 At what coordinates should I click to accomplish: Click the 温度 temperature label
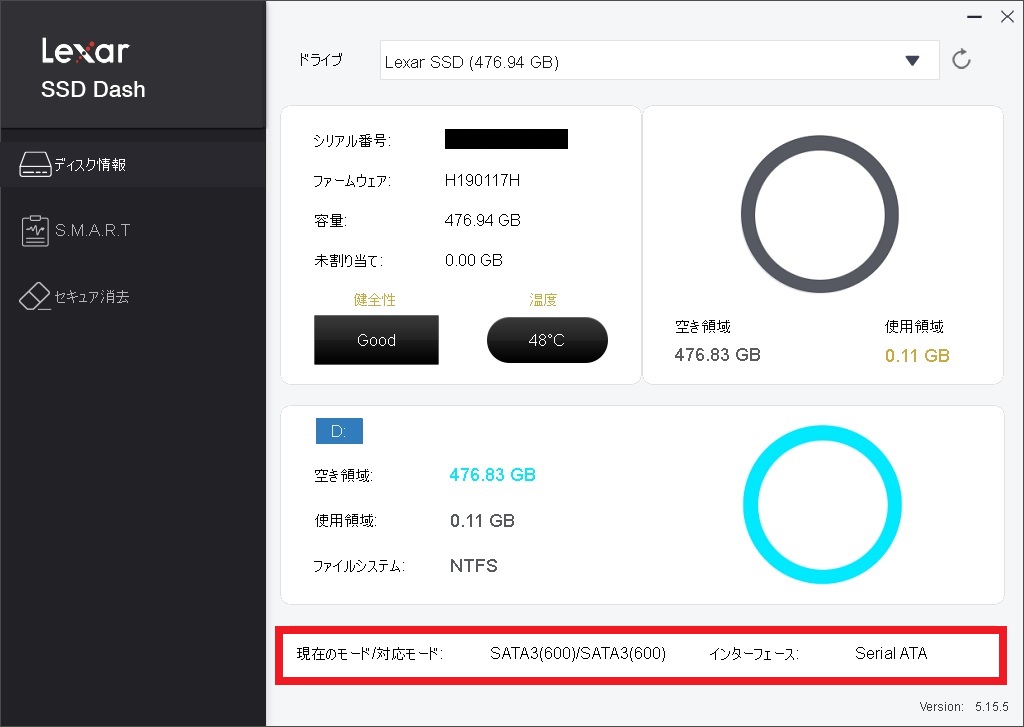point(543,300)
